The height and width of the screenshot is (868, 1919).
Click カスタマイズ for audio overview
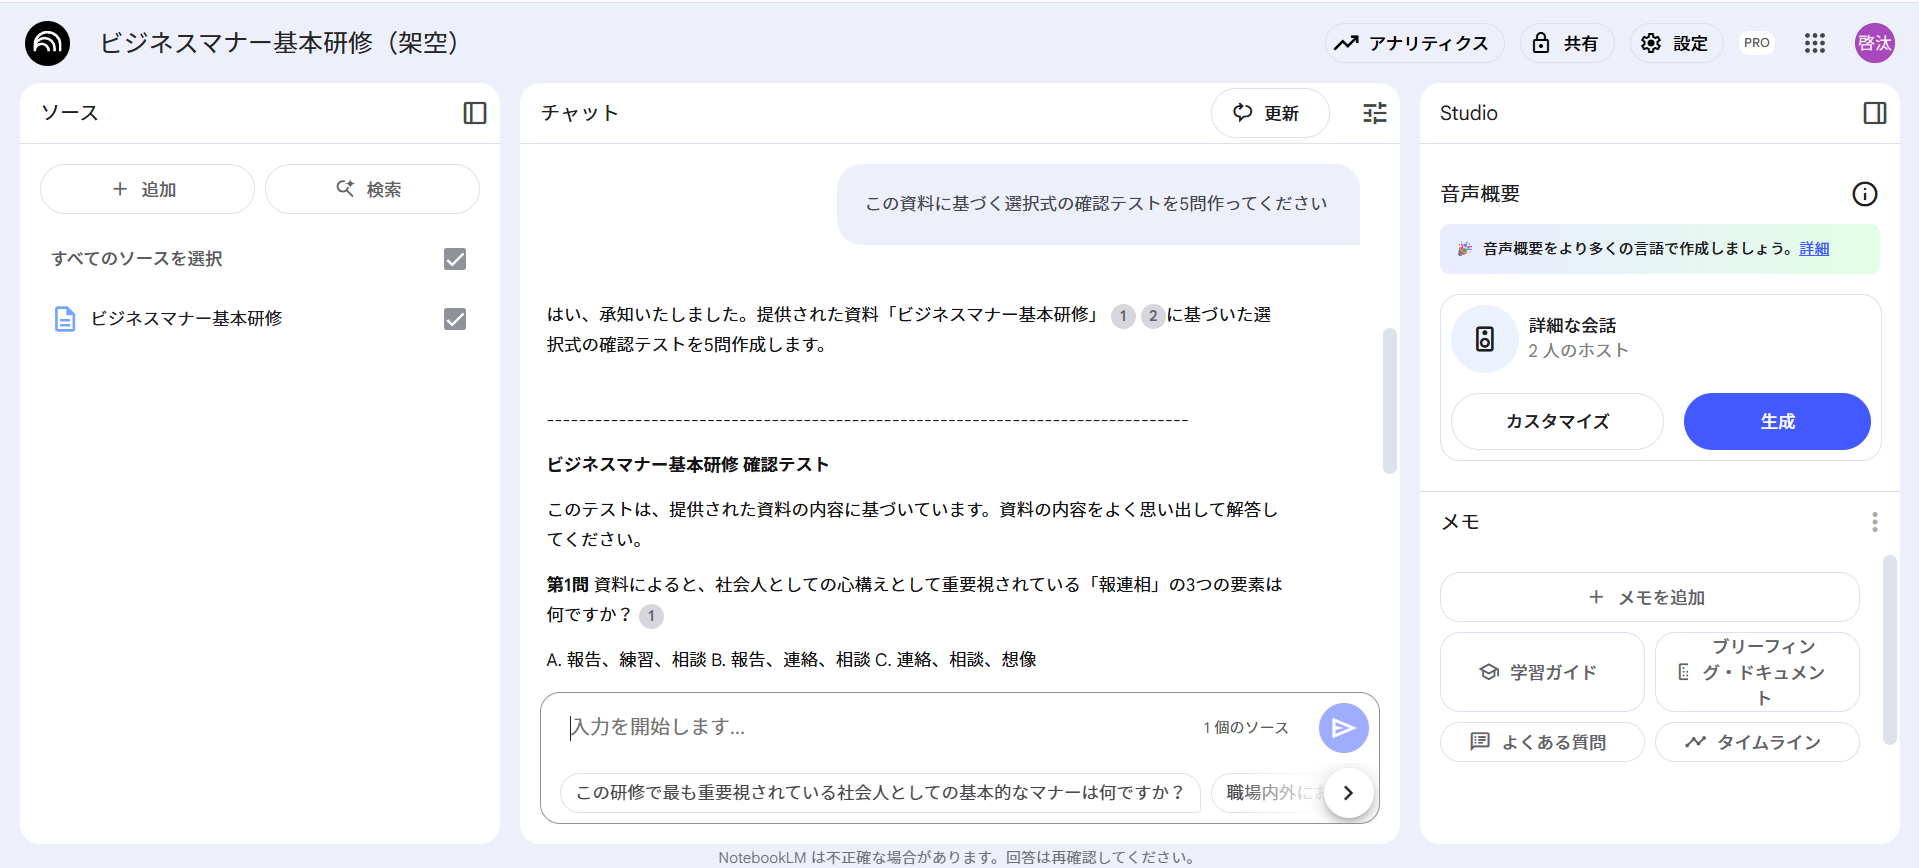click(1557, 422)
